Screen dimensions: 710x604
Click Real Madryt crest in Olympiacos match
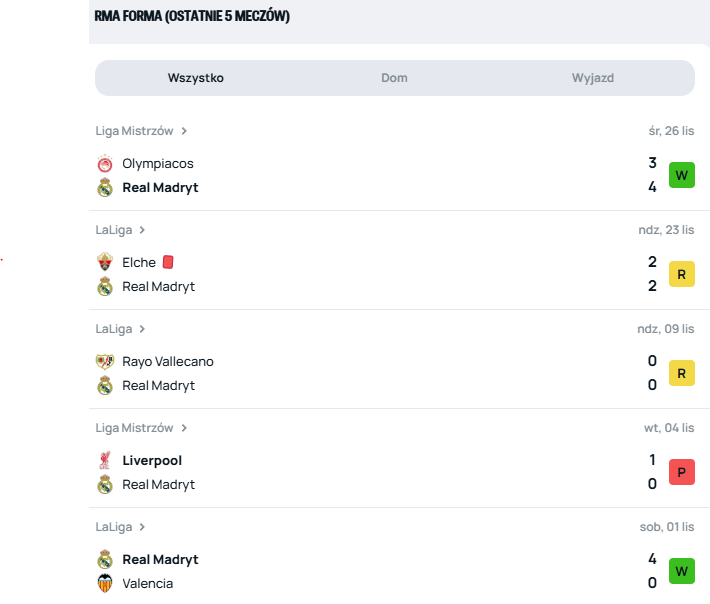105,188
